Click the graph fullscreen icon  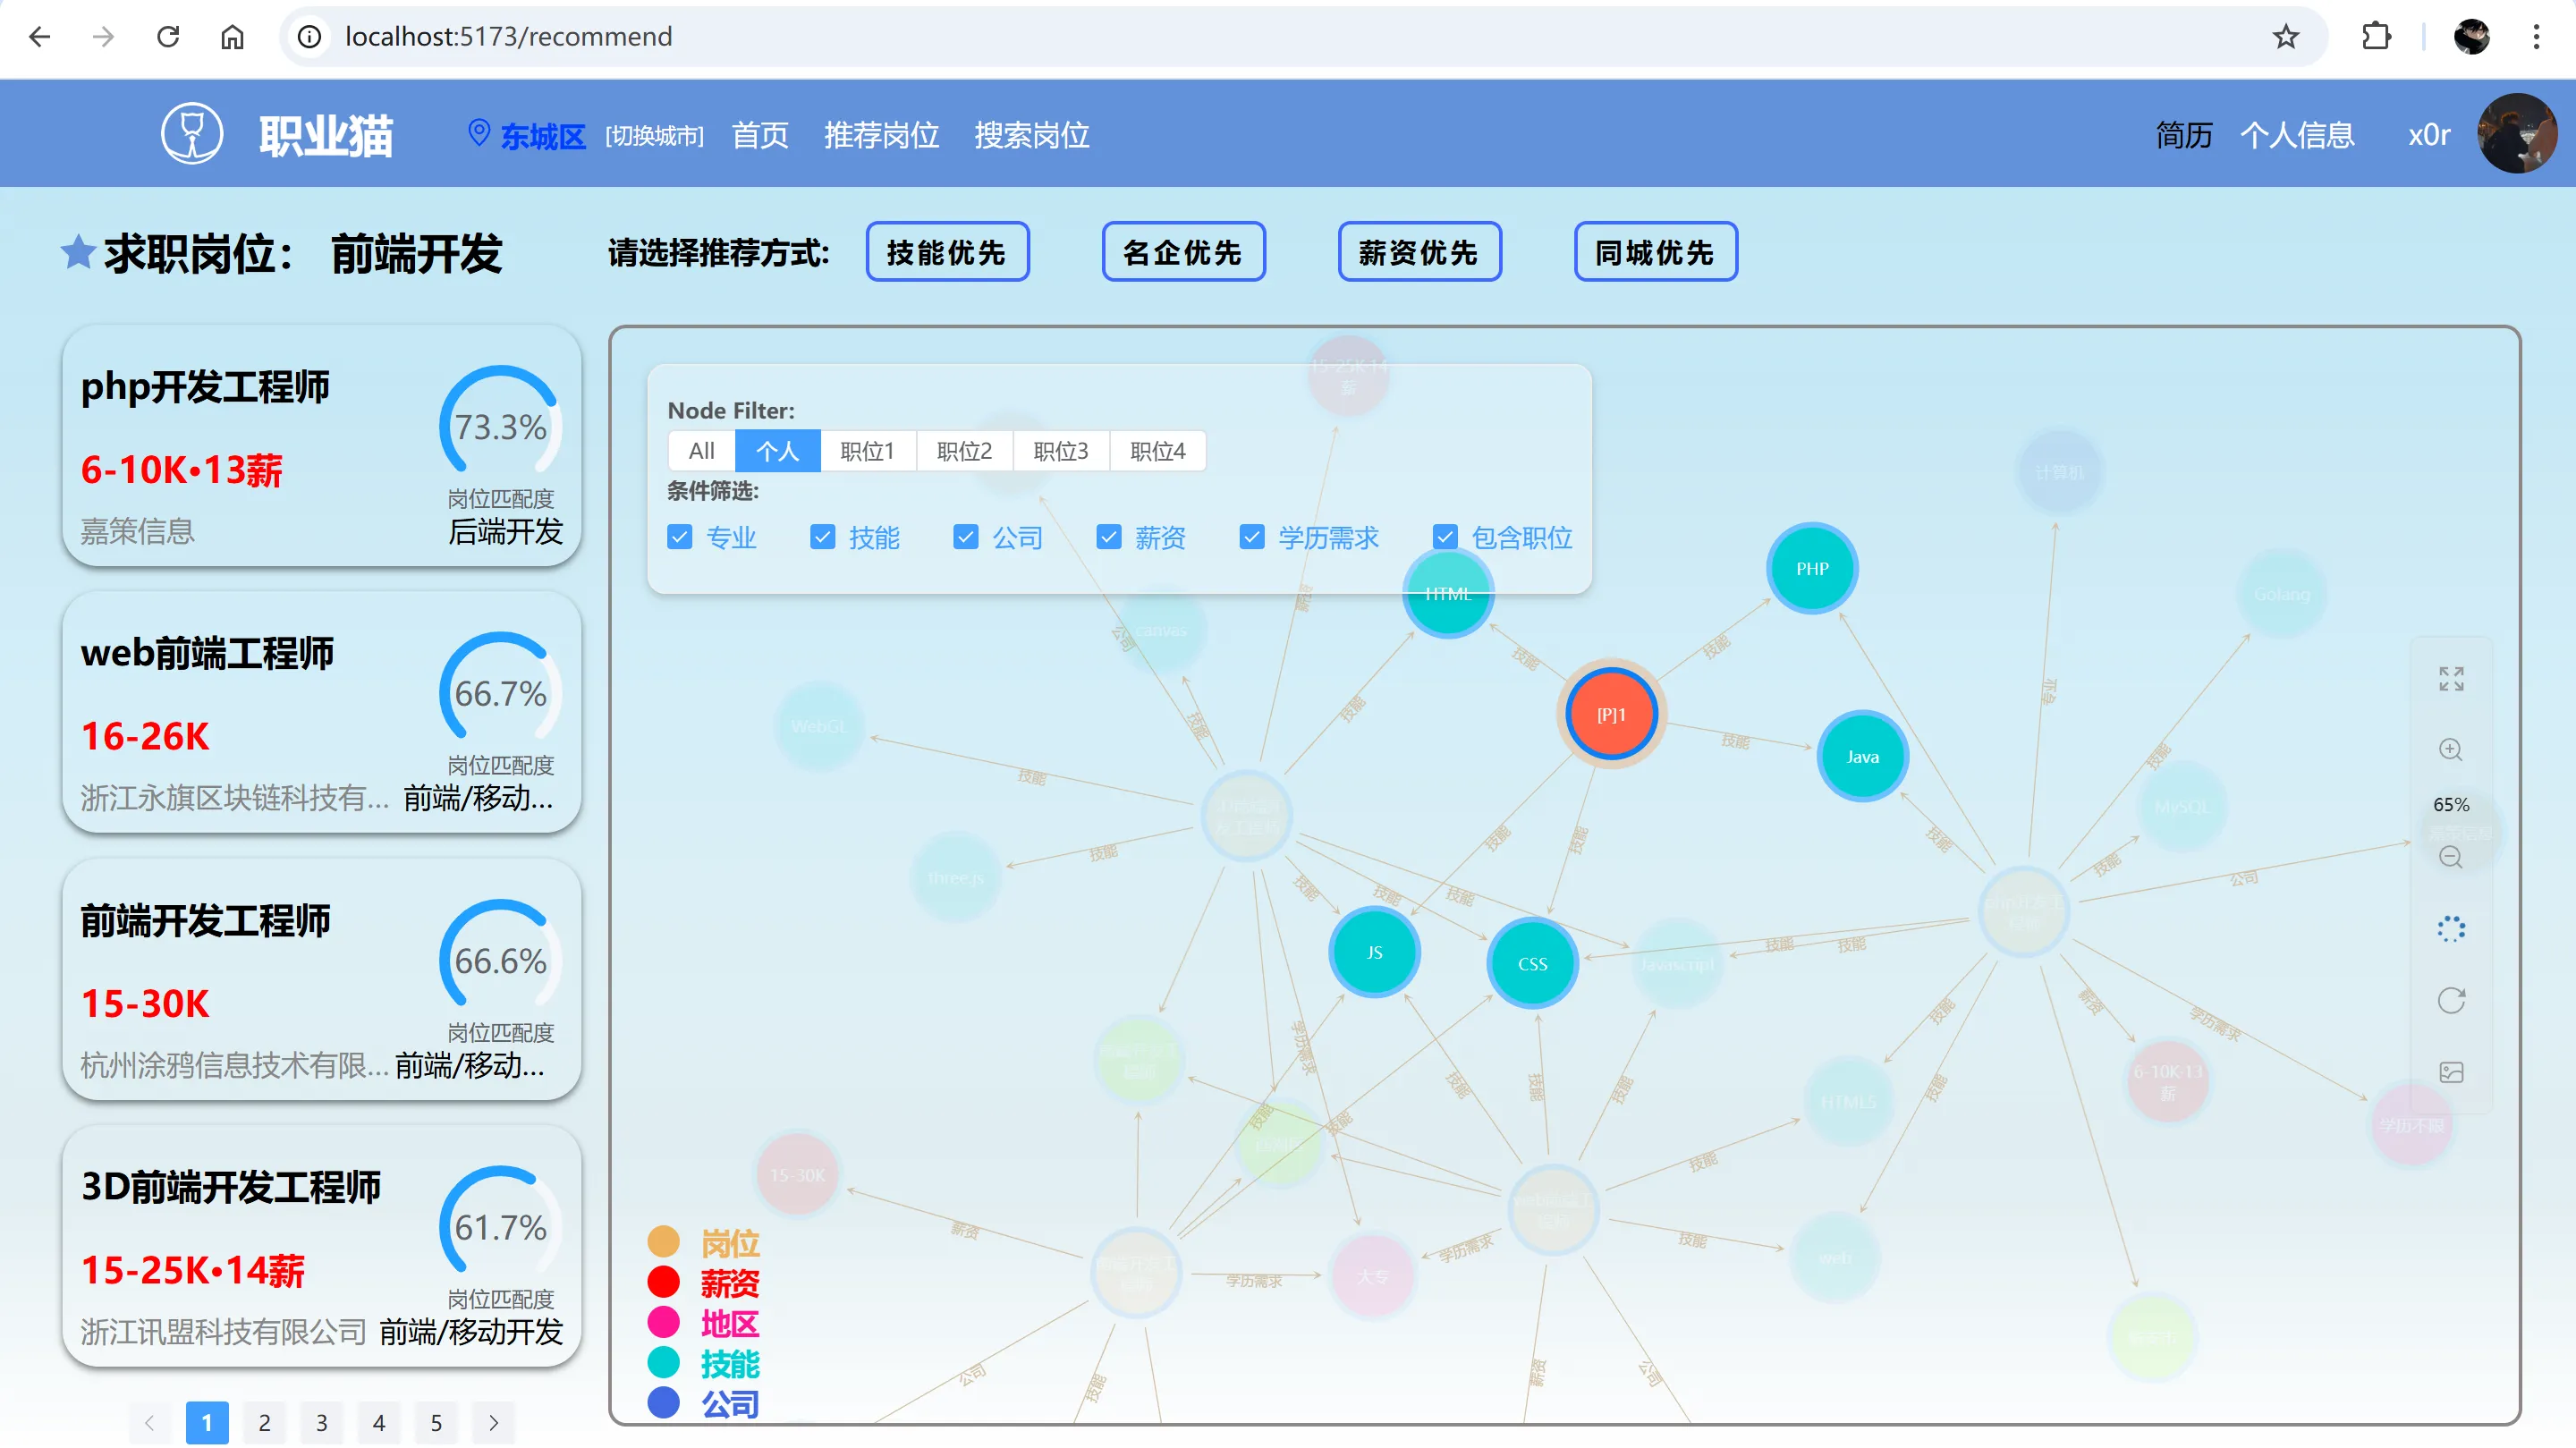(x=2450, y=679)
